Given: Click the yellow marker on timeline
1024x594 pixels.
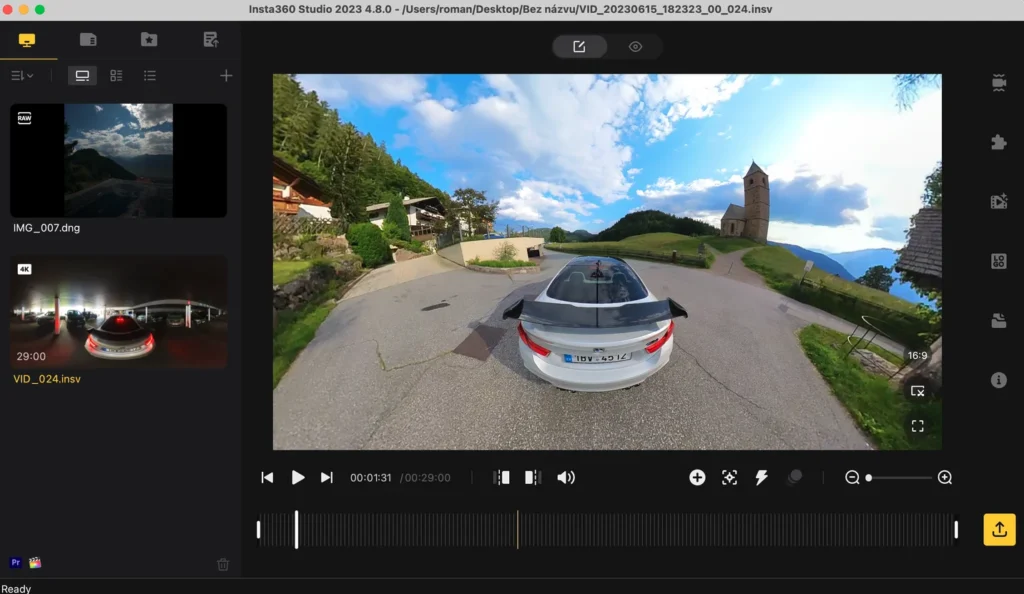Looking at the screenshot, I should pyautogui.click(x=517, y=529).
